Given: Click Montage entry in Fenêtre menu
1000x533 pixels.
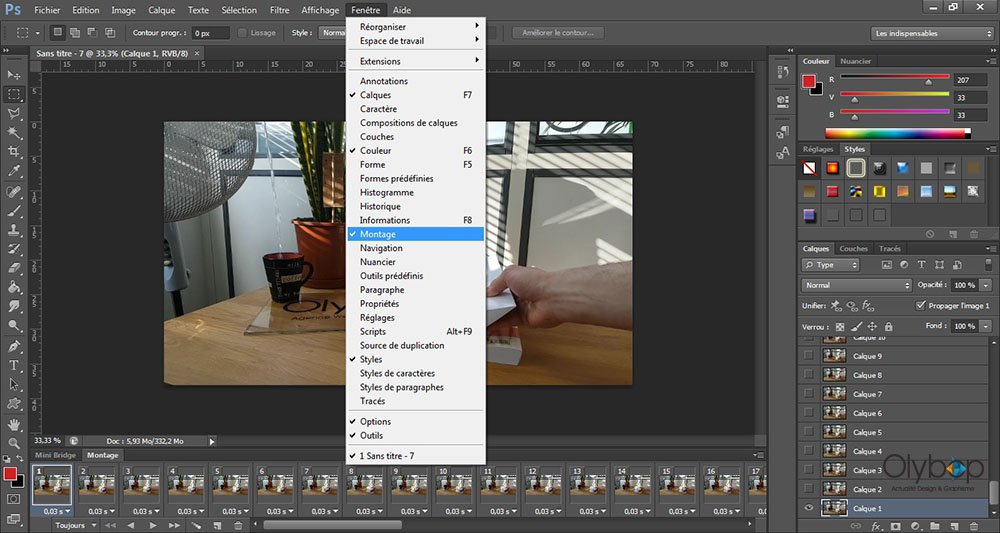Looking at the screenshot, I should point(415,234).
